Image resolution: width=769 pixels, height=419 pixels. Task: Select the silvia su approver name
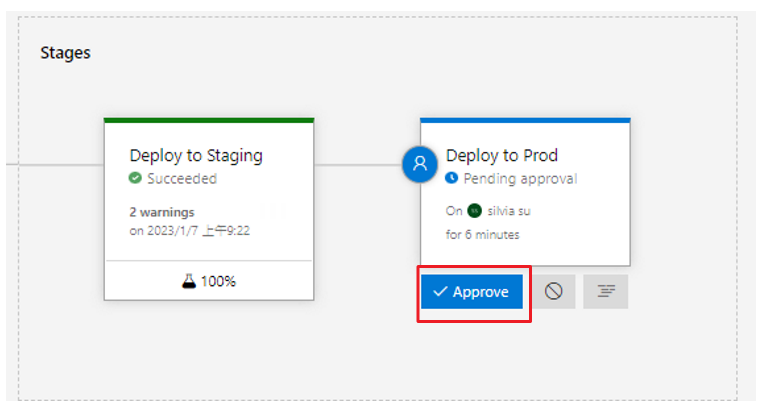click(x=513, y=212)
